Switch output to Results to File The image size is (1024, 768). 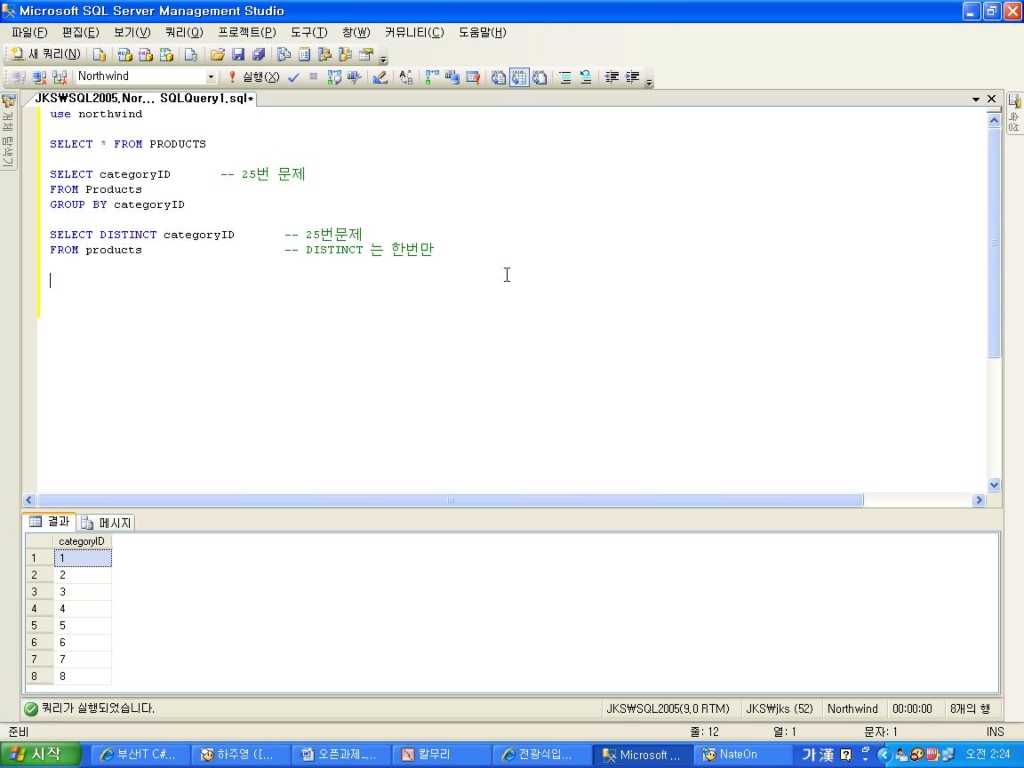coord(539,77)
